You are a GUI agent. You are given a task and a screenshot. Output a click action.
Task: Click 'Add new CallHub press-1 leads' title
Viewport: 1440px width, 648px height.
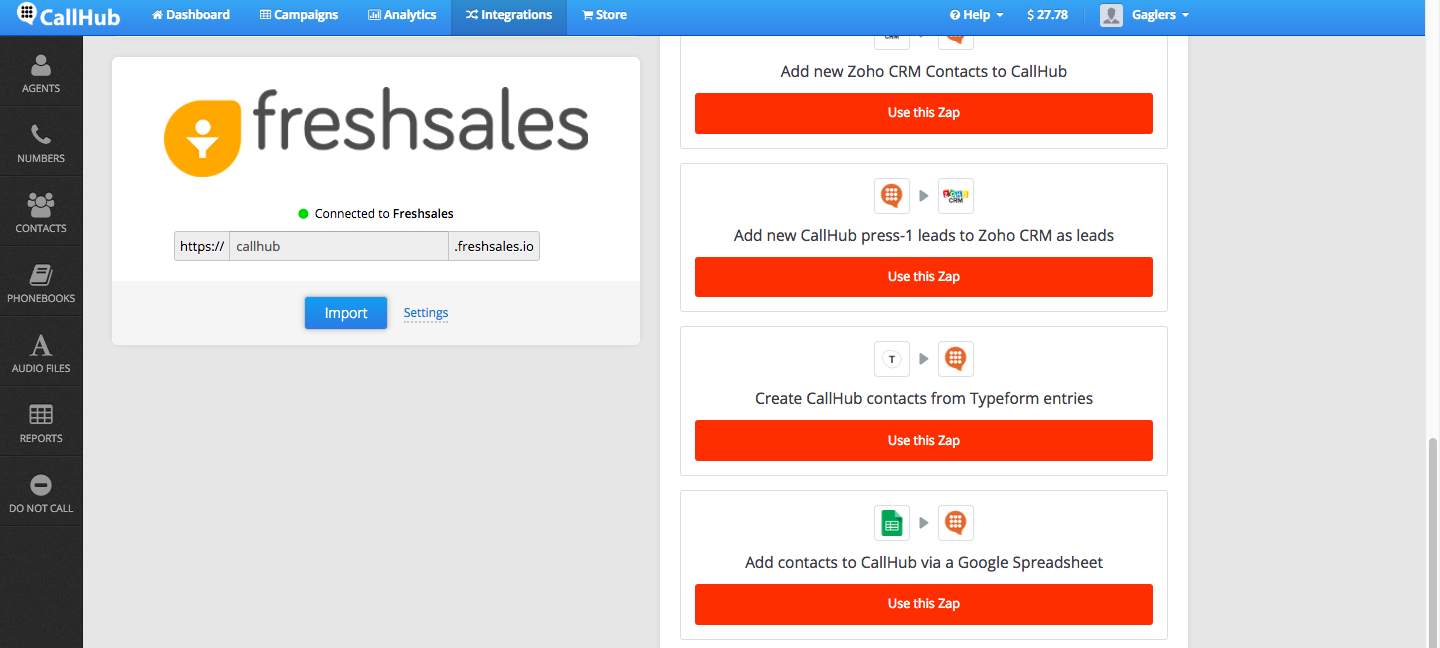(x=924, y=236)
